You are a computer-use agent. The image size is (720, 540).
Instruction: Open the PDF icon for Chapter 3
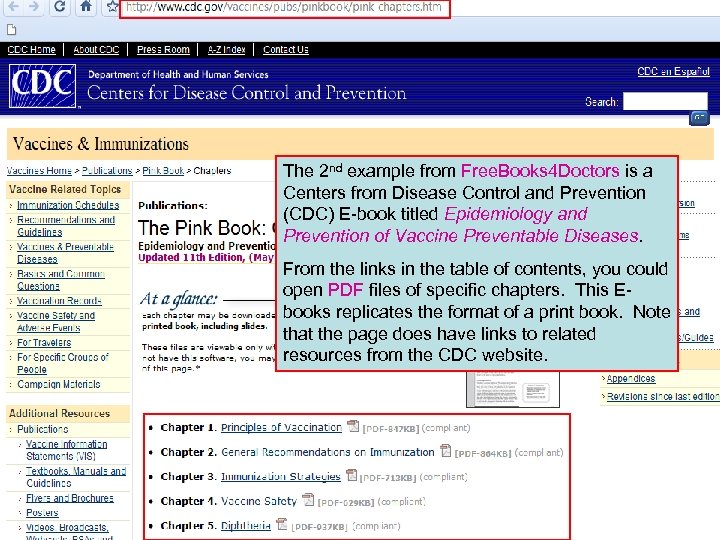(351, 475)
